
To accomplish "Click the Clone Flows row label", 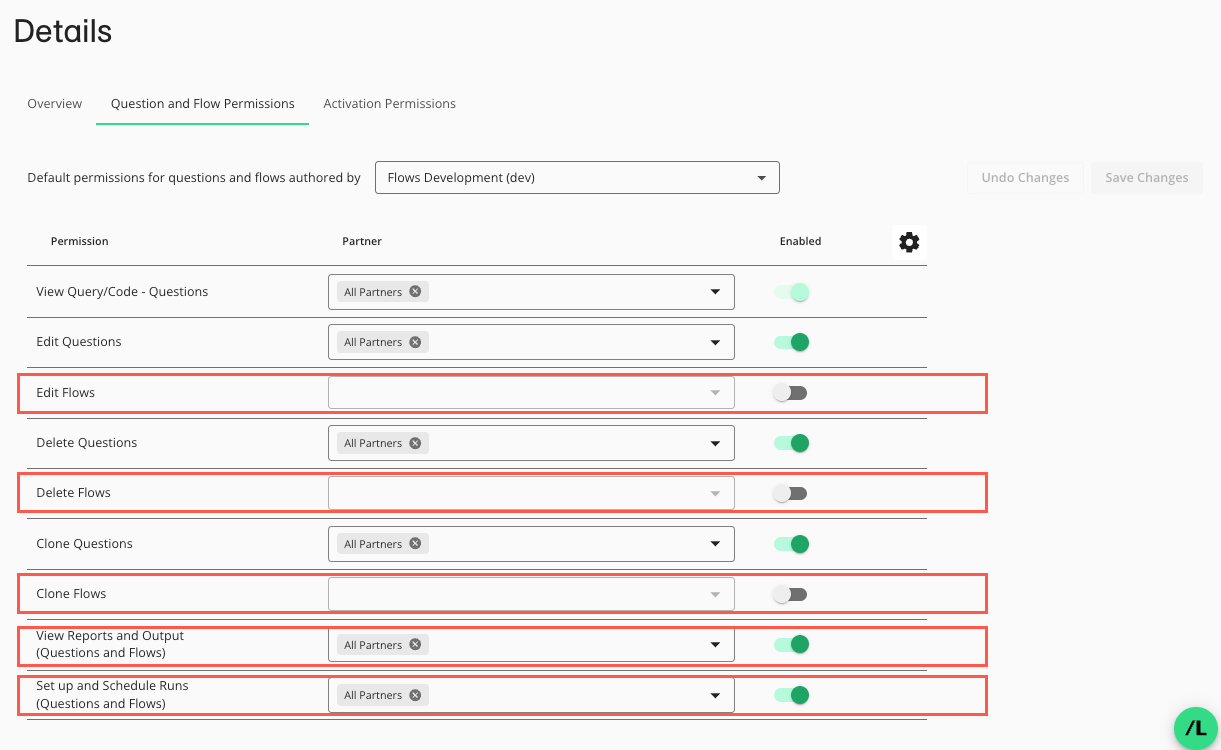I will pos(71,594).
